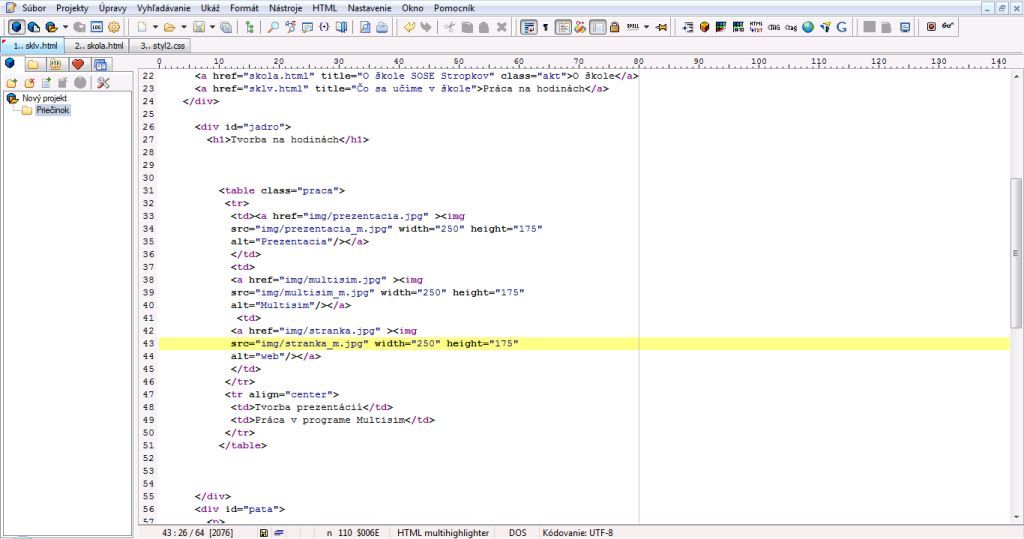Viewport: 1024px width, 539px height.
Task: Click the open file folder icon
Action: (170, 27)
